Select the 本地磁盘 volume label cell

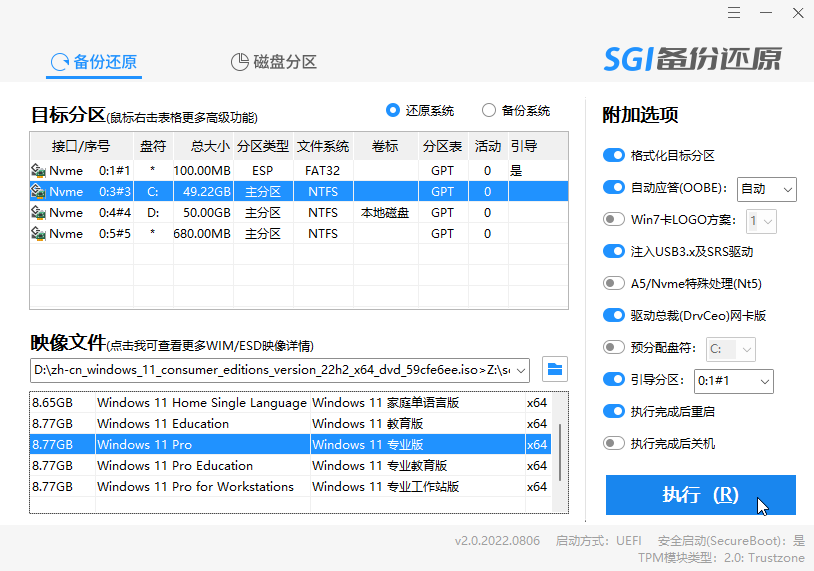(x=386, y=213)
